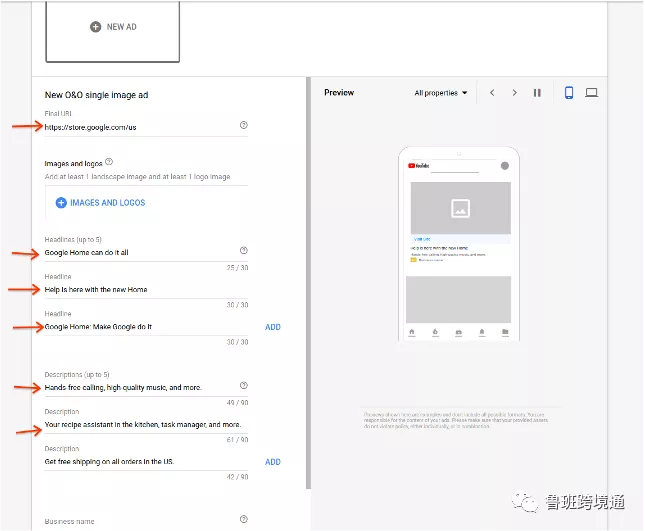Open help icon next to Headlines

tap(244, 250)
